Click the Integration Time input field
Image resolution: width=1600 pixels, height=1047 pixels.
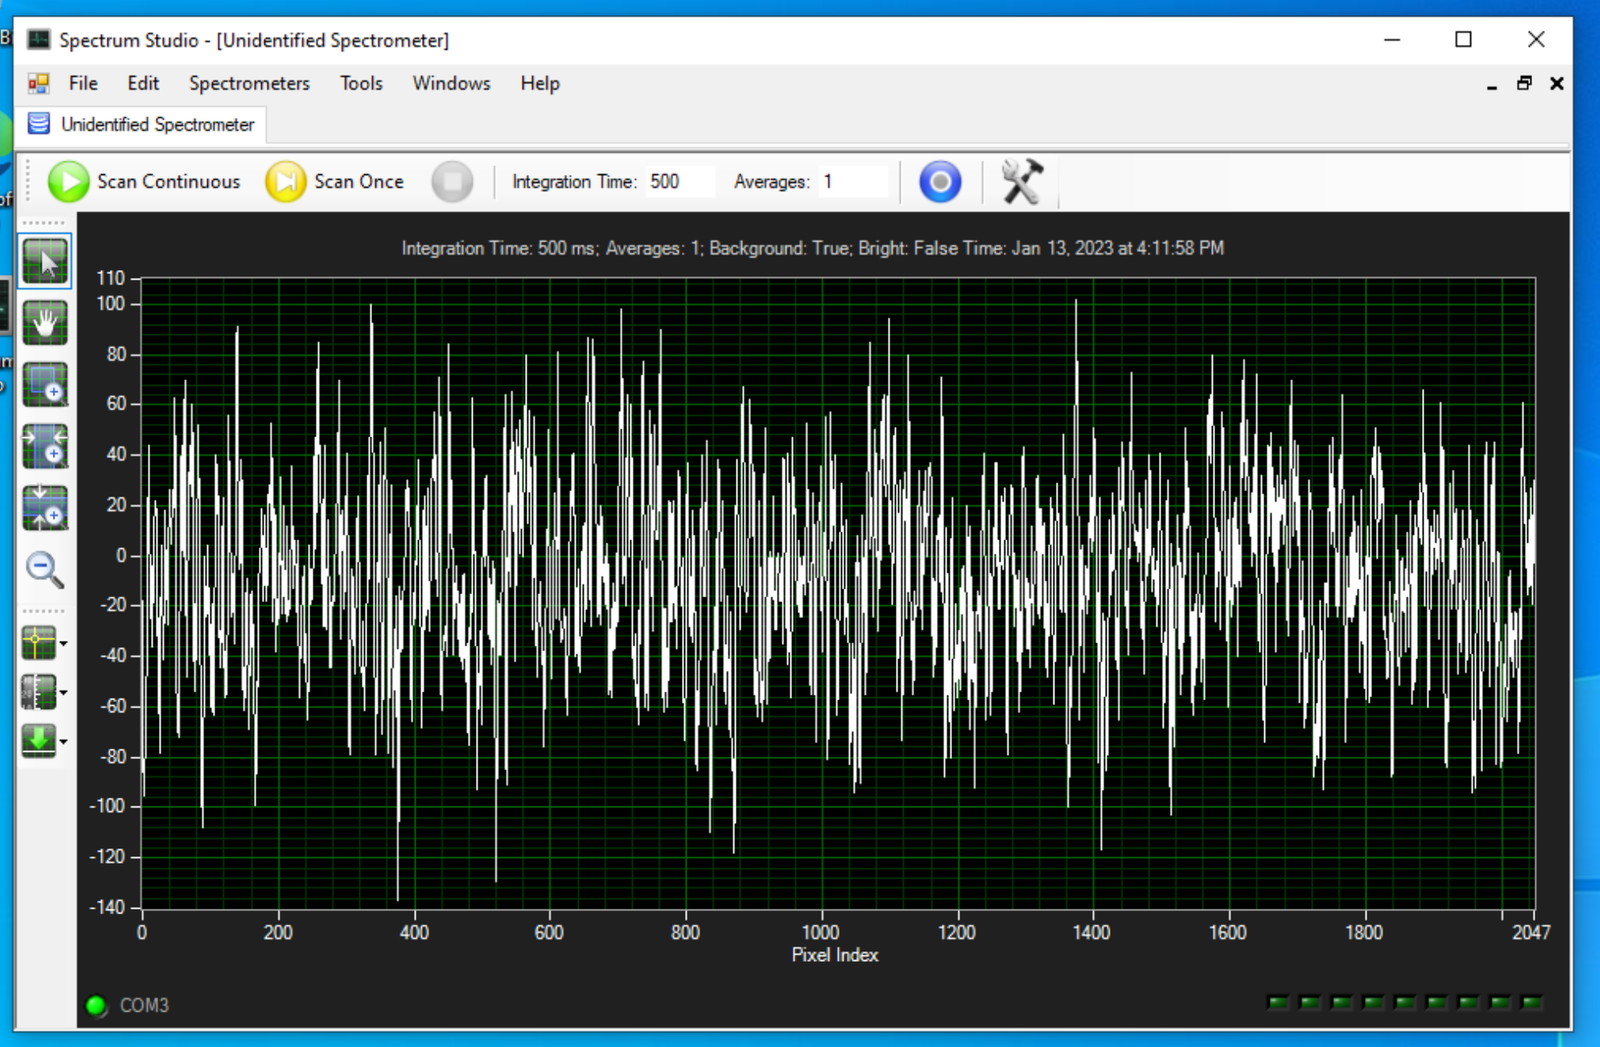click(678, 182)
